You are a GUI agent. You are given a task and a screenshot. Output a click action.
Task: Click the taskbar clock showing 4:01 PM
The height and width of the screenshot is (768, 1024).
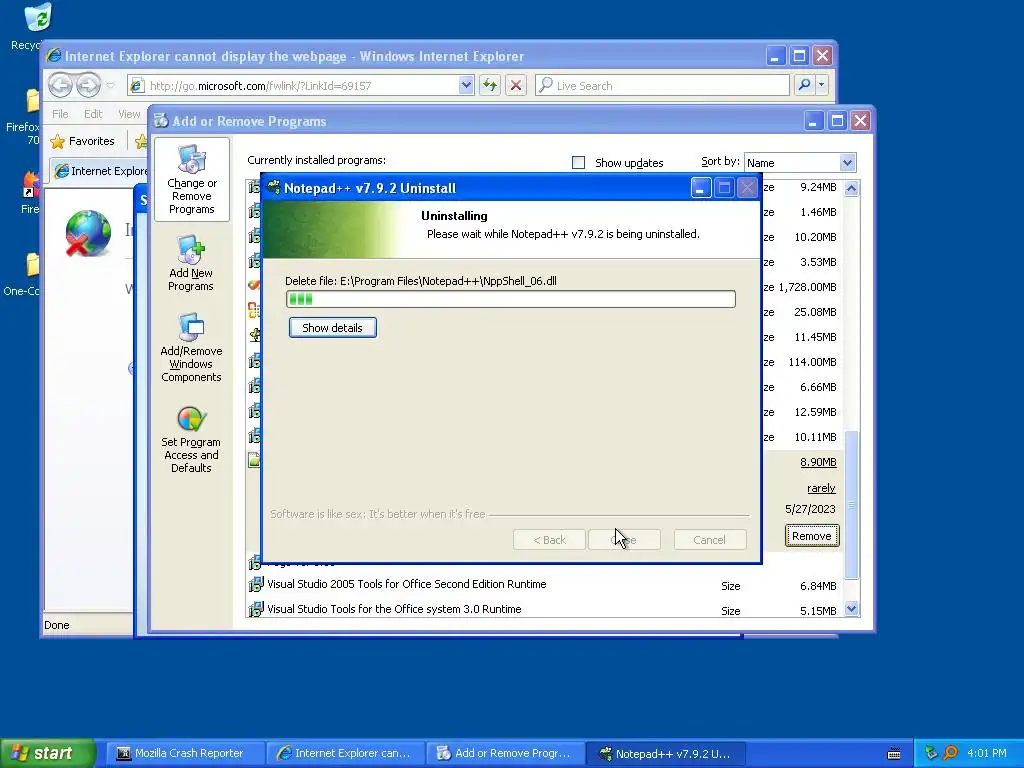tap(987, 753)
